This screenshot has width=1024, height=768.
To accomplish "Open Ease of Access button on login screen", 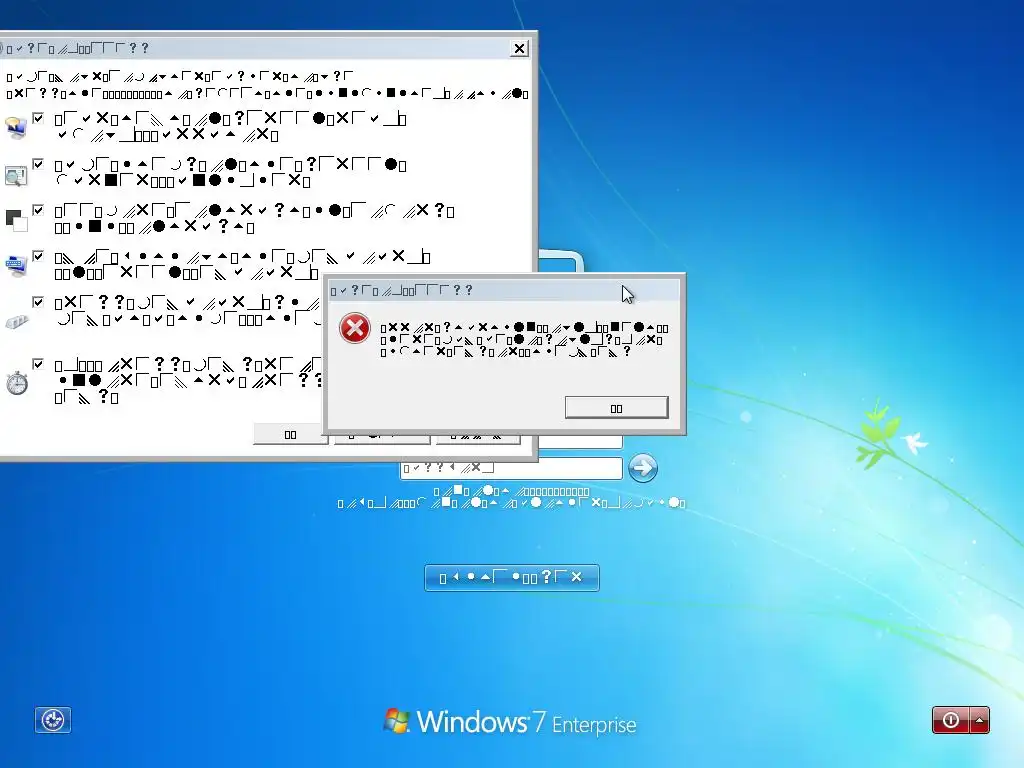I will pos(53,720).
